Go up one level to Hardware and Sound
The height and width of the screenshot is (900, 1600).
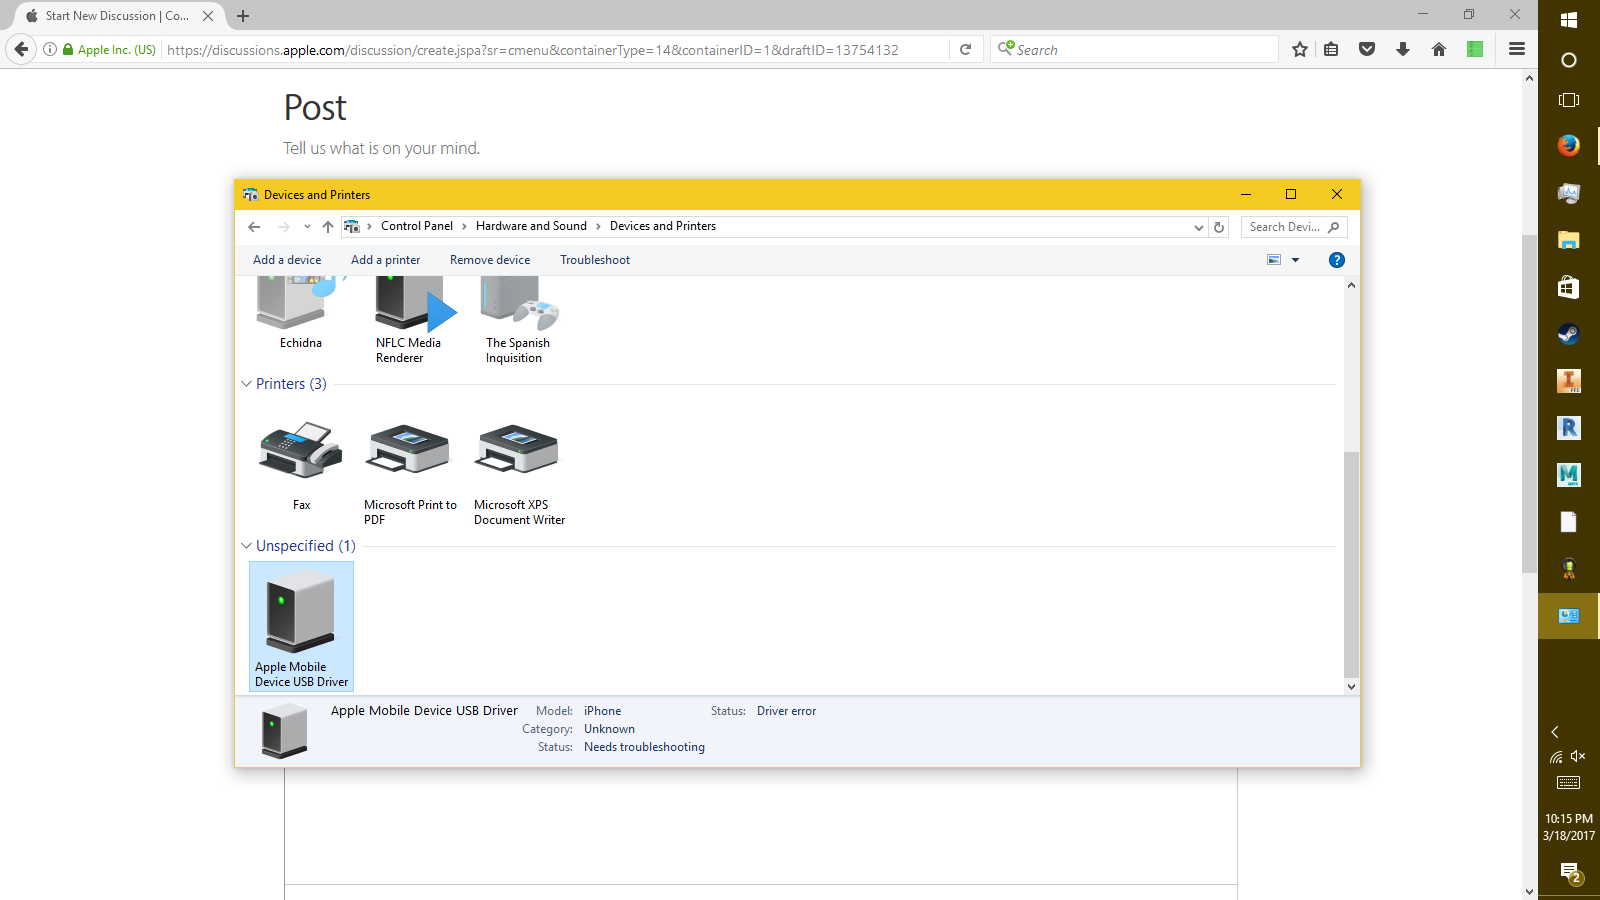pyautogui.click(x=328, y=227)
